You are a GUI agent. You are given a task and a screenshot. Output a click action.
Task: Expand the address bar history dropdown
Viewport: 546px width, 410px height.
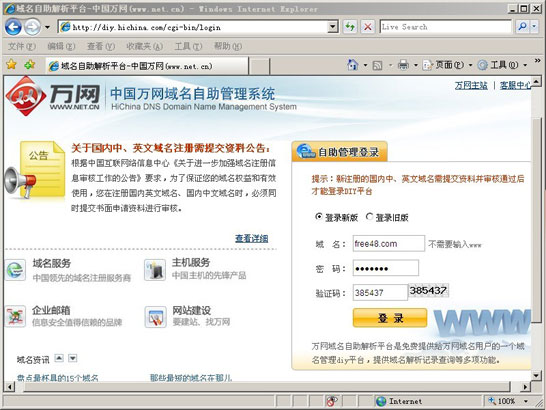click(x=333, y=27)
